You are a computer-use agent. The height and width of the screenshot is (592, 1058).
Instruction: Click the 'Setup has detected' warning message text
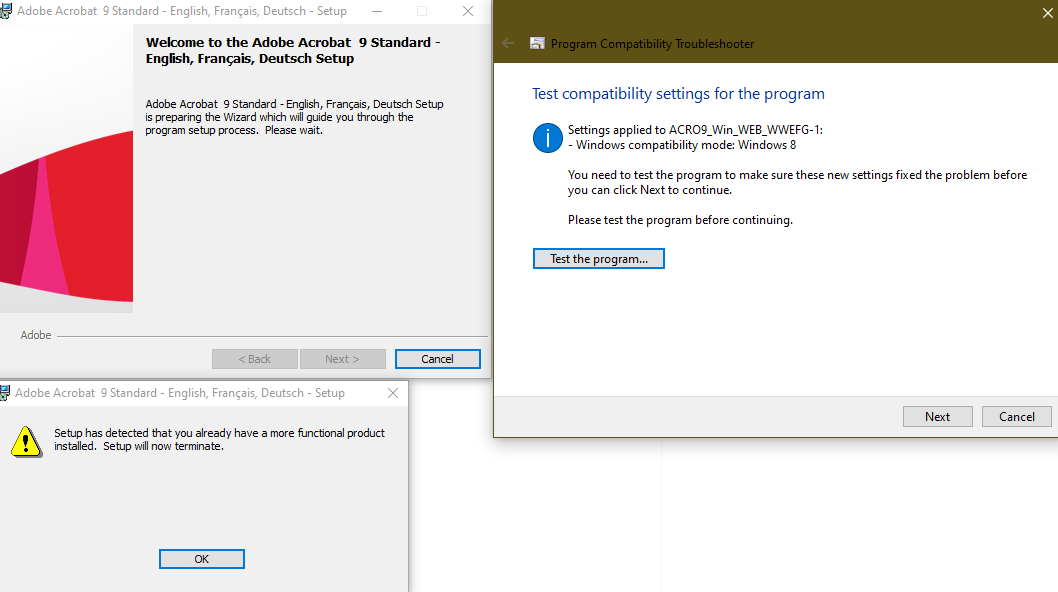pos(219,439)
